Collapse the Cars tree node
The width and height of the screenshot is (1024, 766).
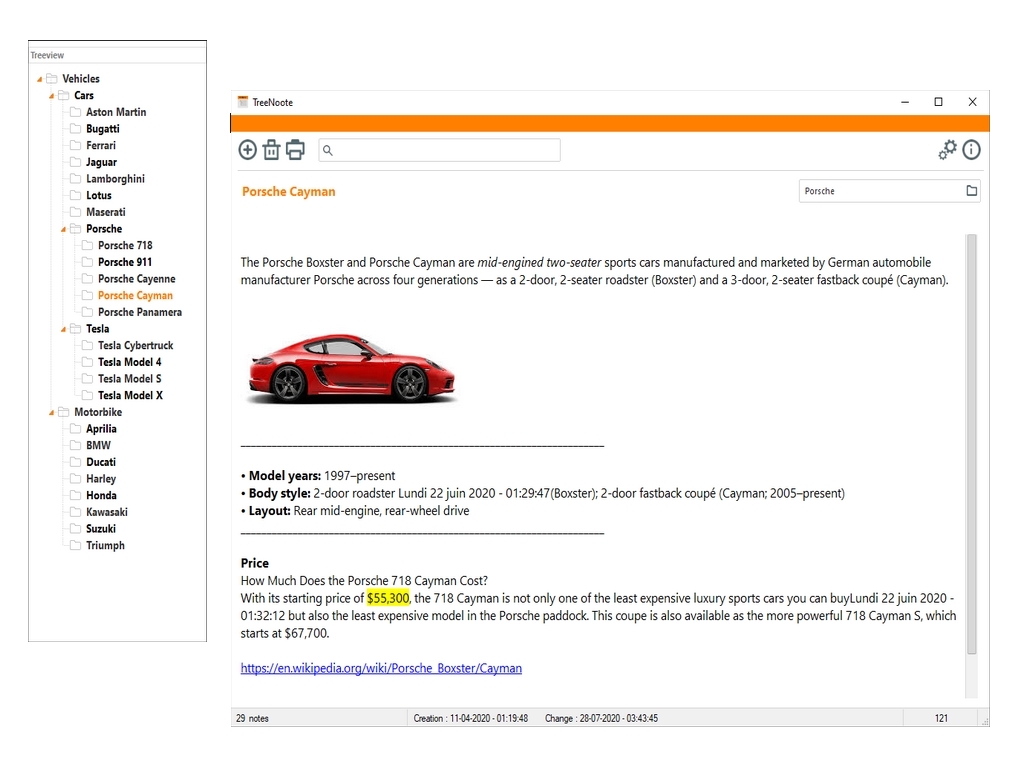point(52,96)
